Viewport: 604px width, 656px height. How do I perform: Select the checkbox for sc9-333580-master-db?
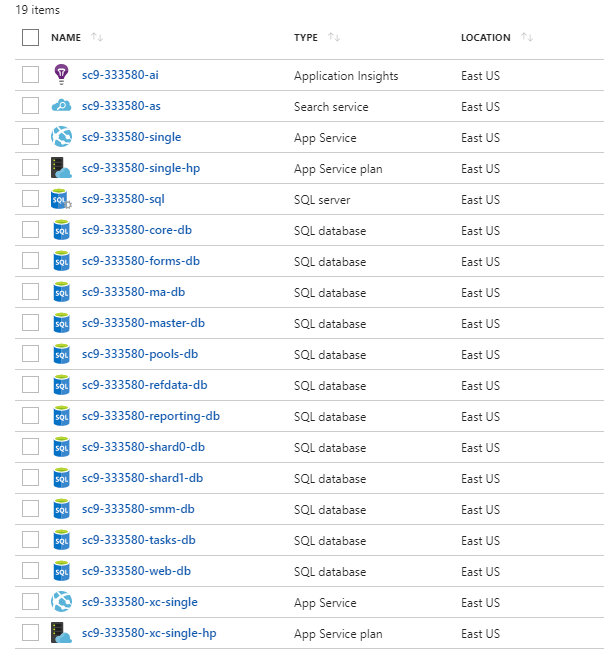point(31,323)
